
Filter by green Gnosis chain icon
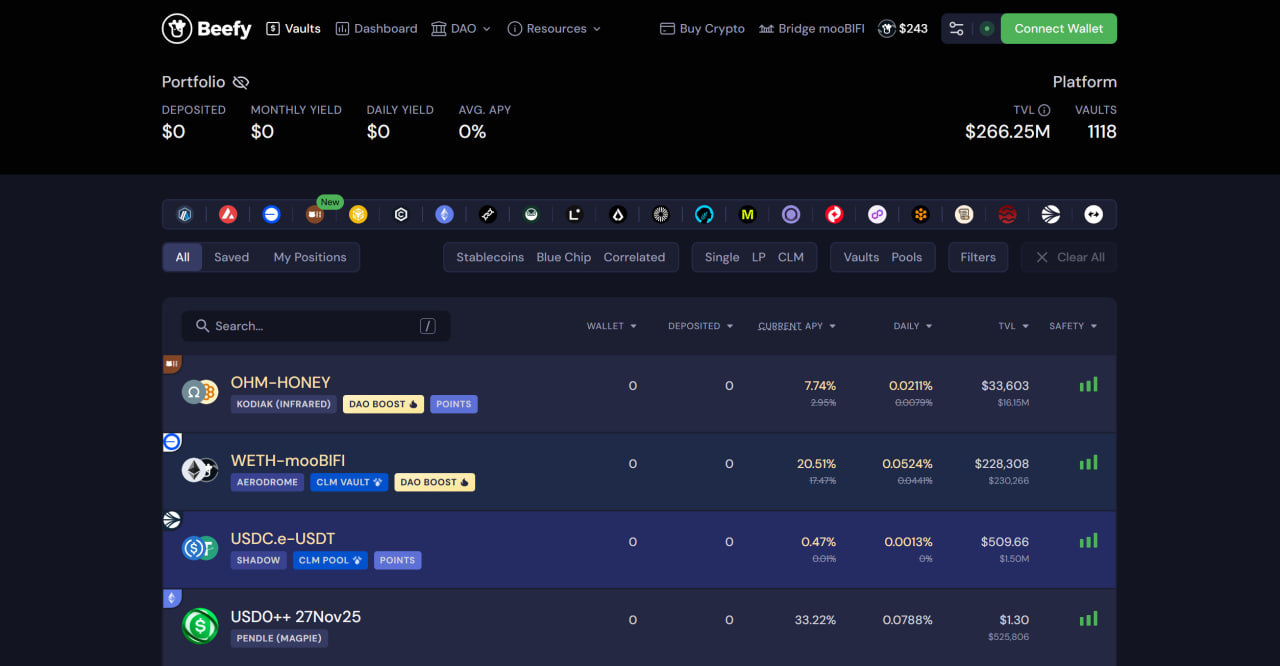pos(531,214)
